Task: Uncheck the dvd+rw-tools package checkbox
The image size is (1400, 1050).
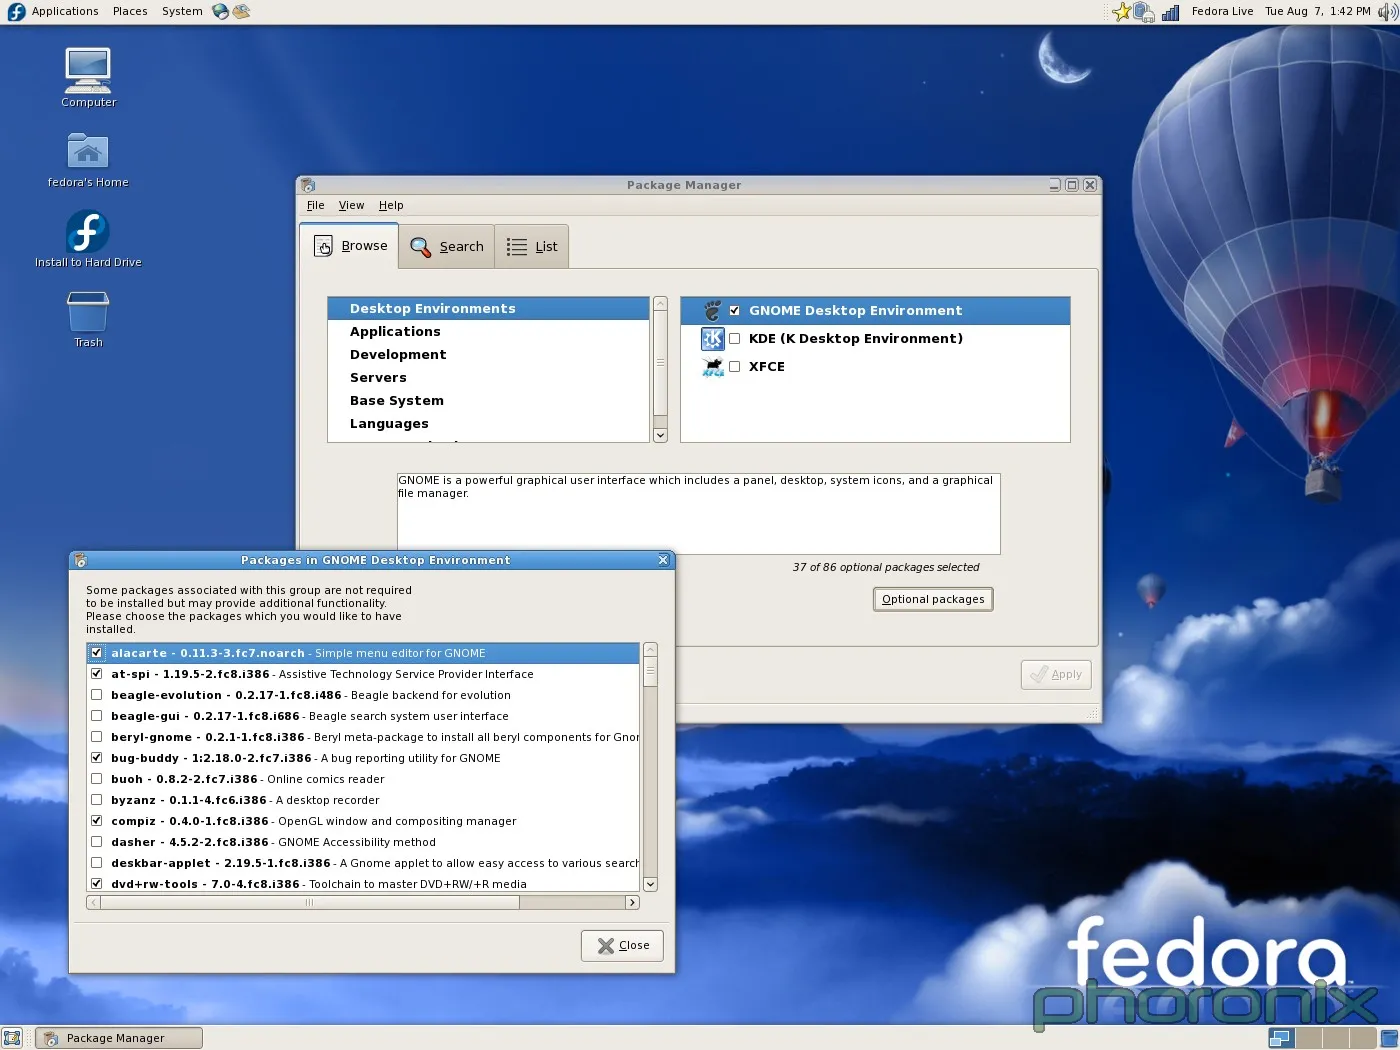Action: tap(96, 884)
